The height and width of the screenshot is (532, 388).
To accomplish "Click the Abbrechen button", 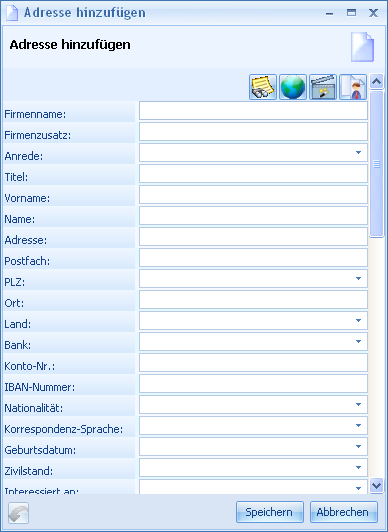I will (343, 512).
